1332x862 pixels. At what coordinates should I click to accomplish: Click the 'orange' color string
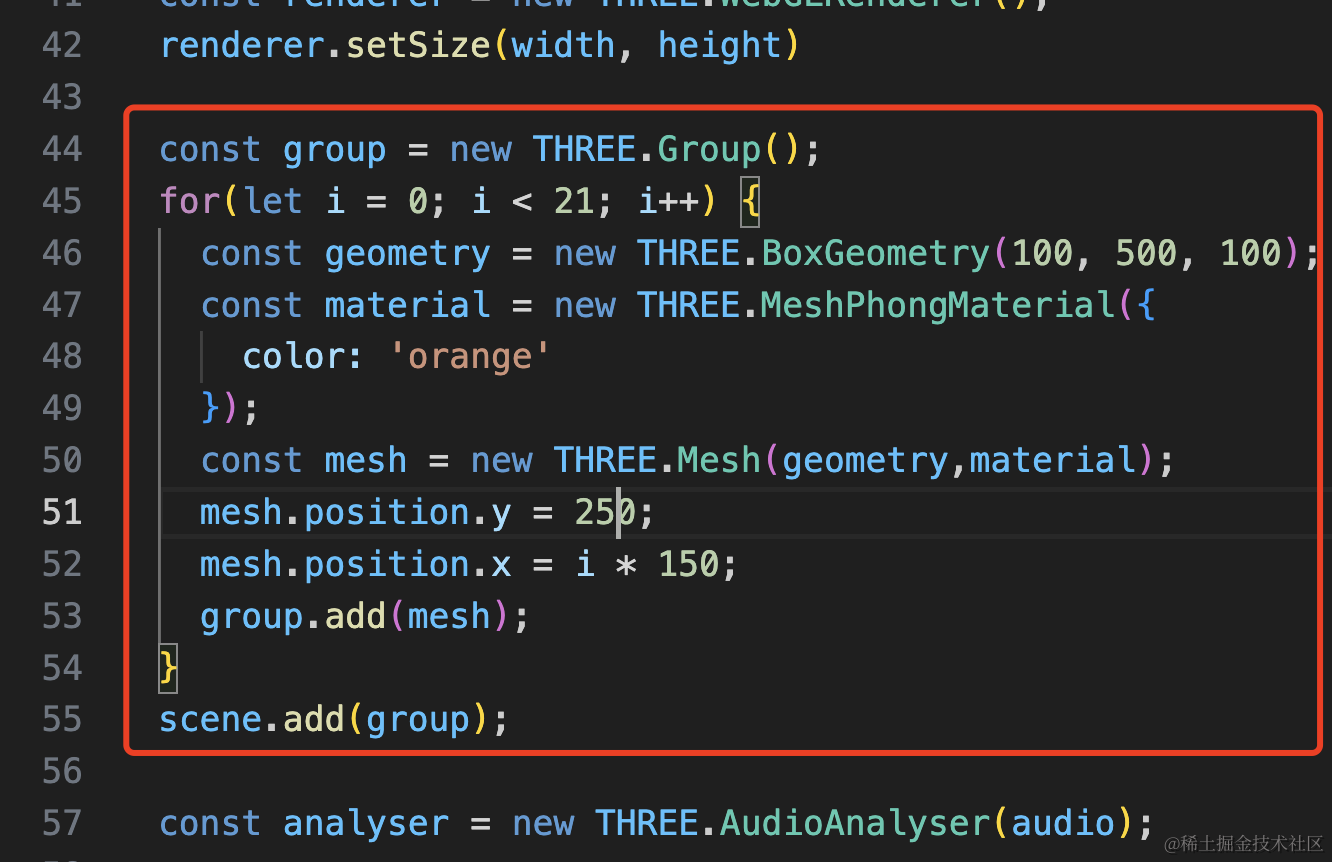pyautogui.click(x=470, y=357)
